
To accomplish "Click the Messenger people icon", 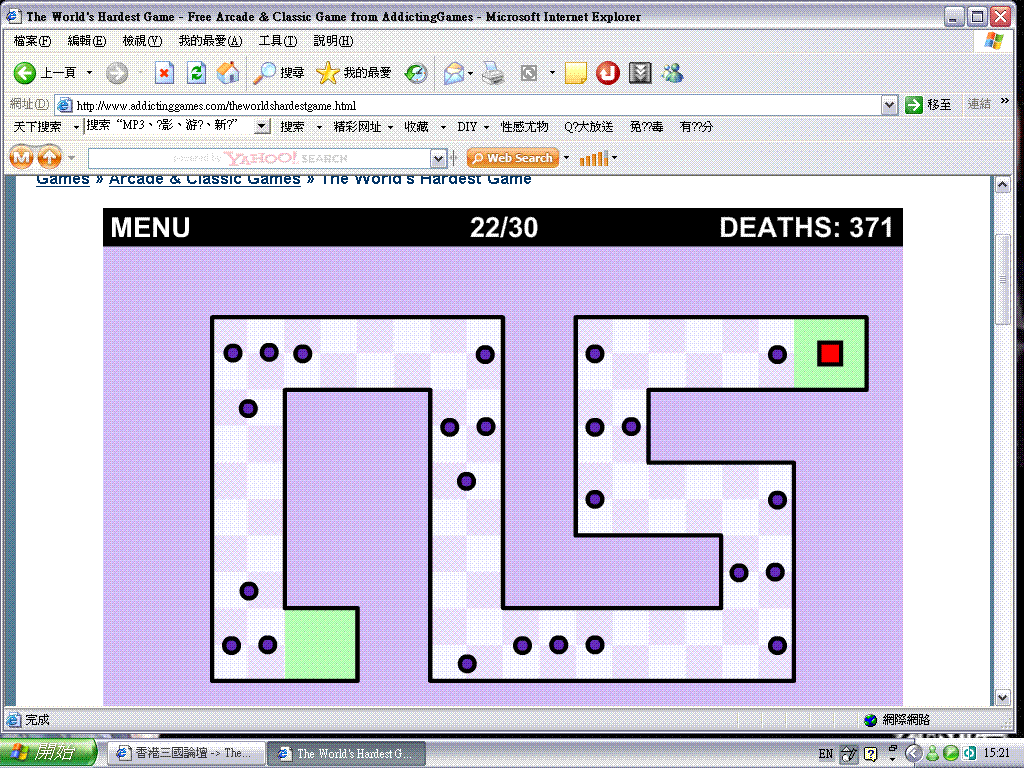I will [673, 72].
